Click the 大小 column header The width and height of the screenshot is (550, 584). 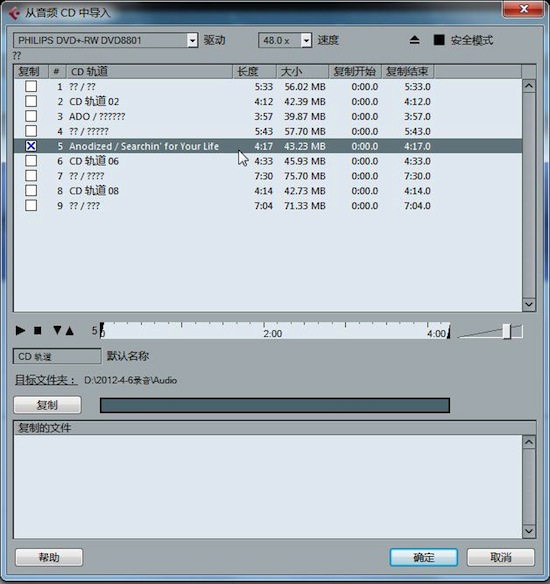tap(302, 71)
